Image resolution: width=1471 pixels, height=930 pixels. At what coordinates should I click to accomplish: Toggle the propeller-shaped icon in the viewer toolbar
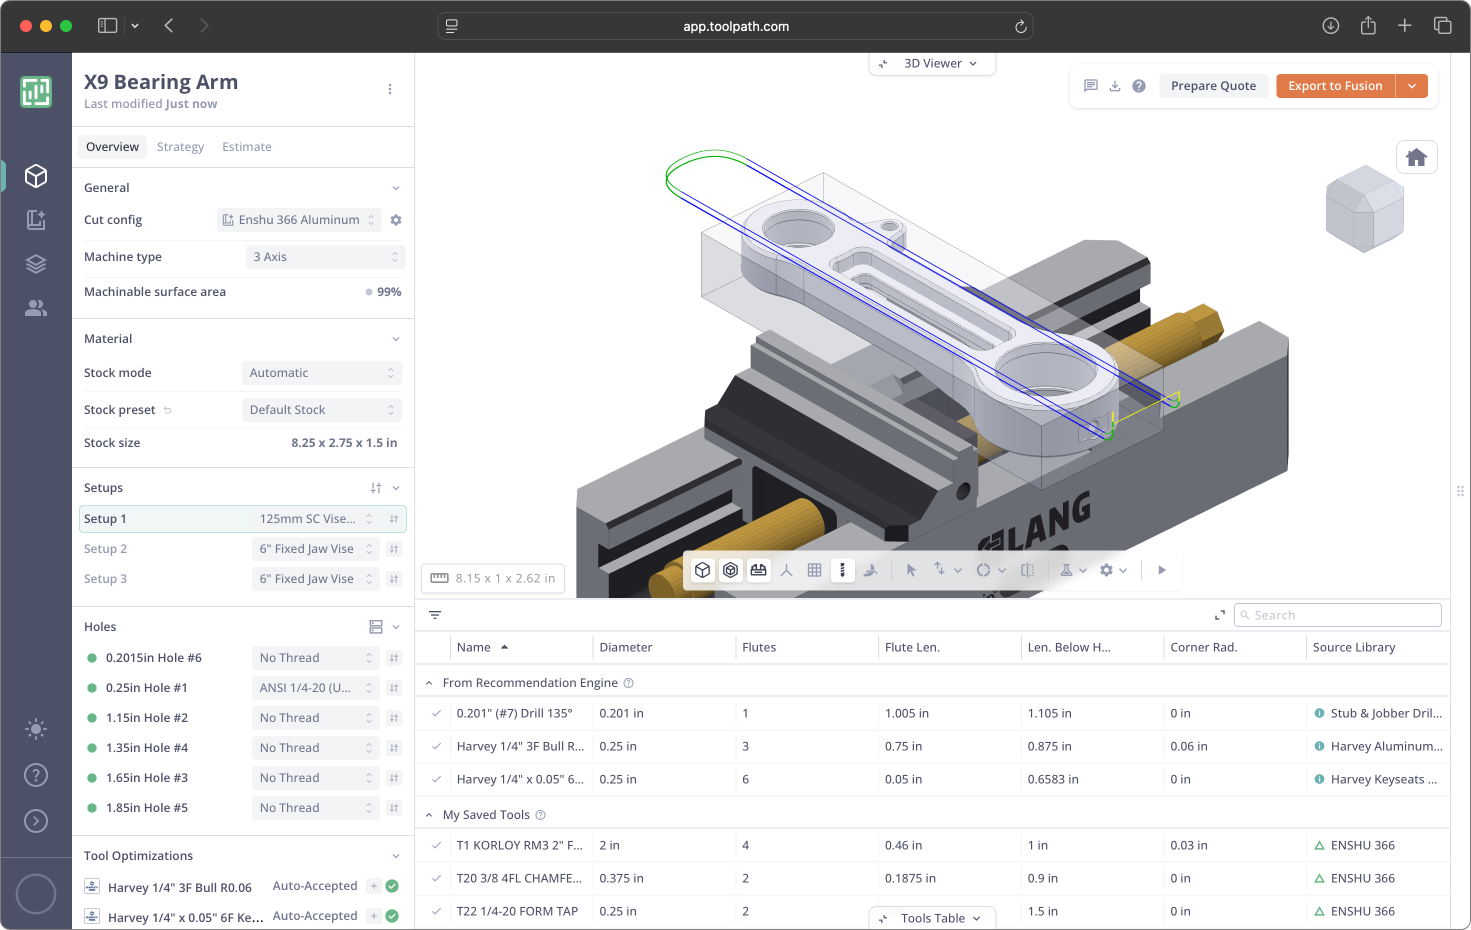coord(871,570)
